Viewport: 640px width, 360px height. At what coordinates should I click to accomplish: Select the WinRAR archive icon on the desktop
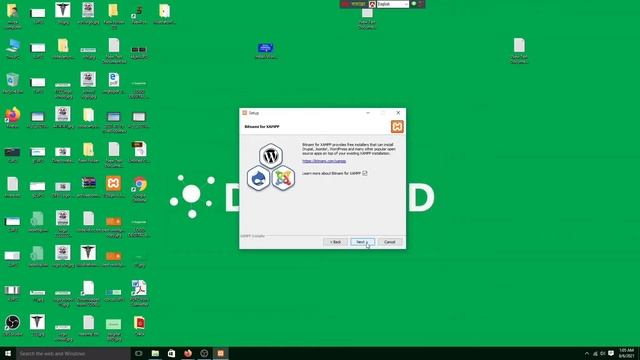(88, 187)
